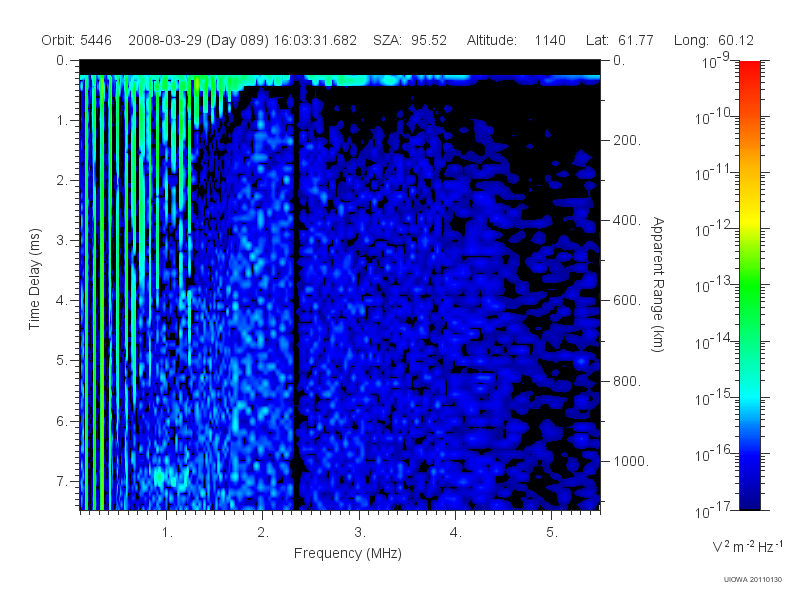Click the "Apparent Range (km)" axis label
800x600 pixels.
(658, 284)
